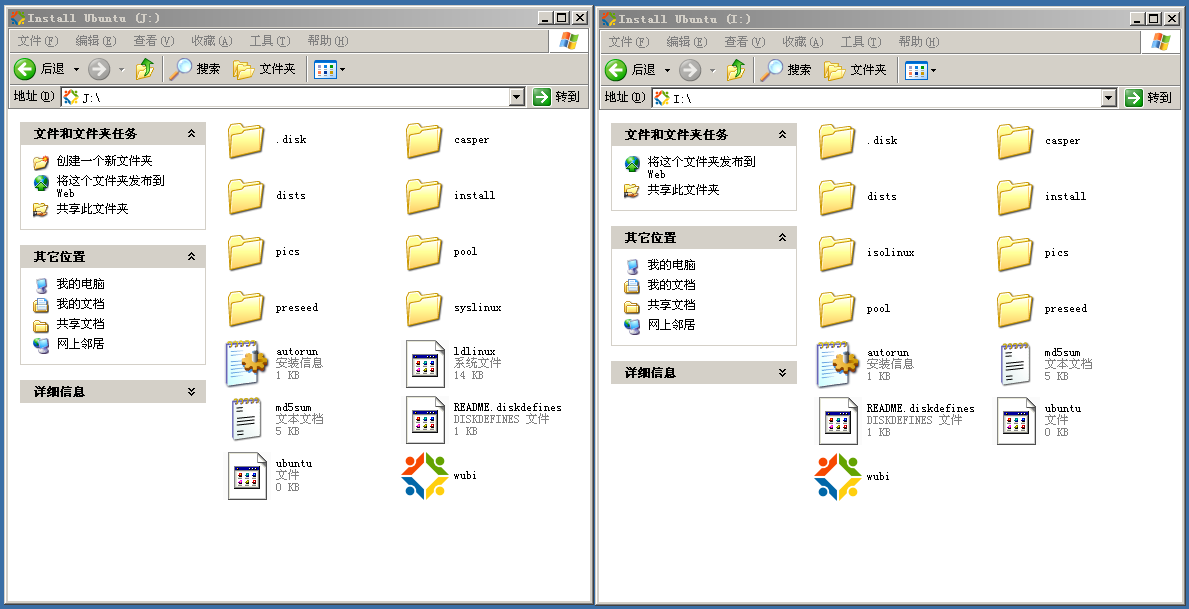Open 帮助(H) menu in I: window

click(919, 42)
